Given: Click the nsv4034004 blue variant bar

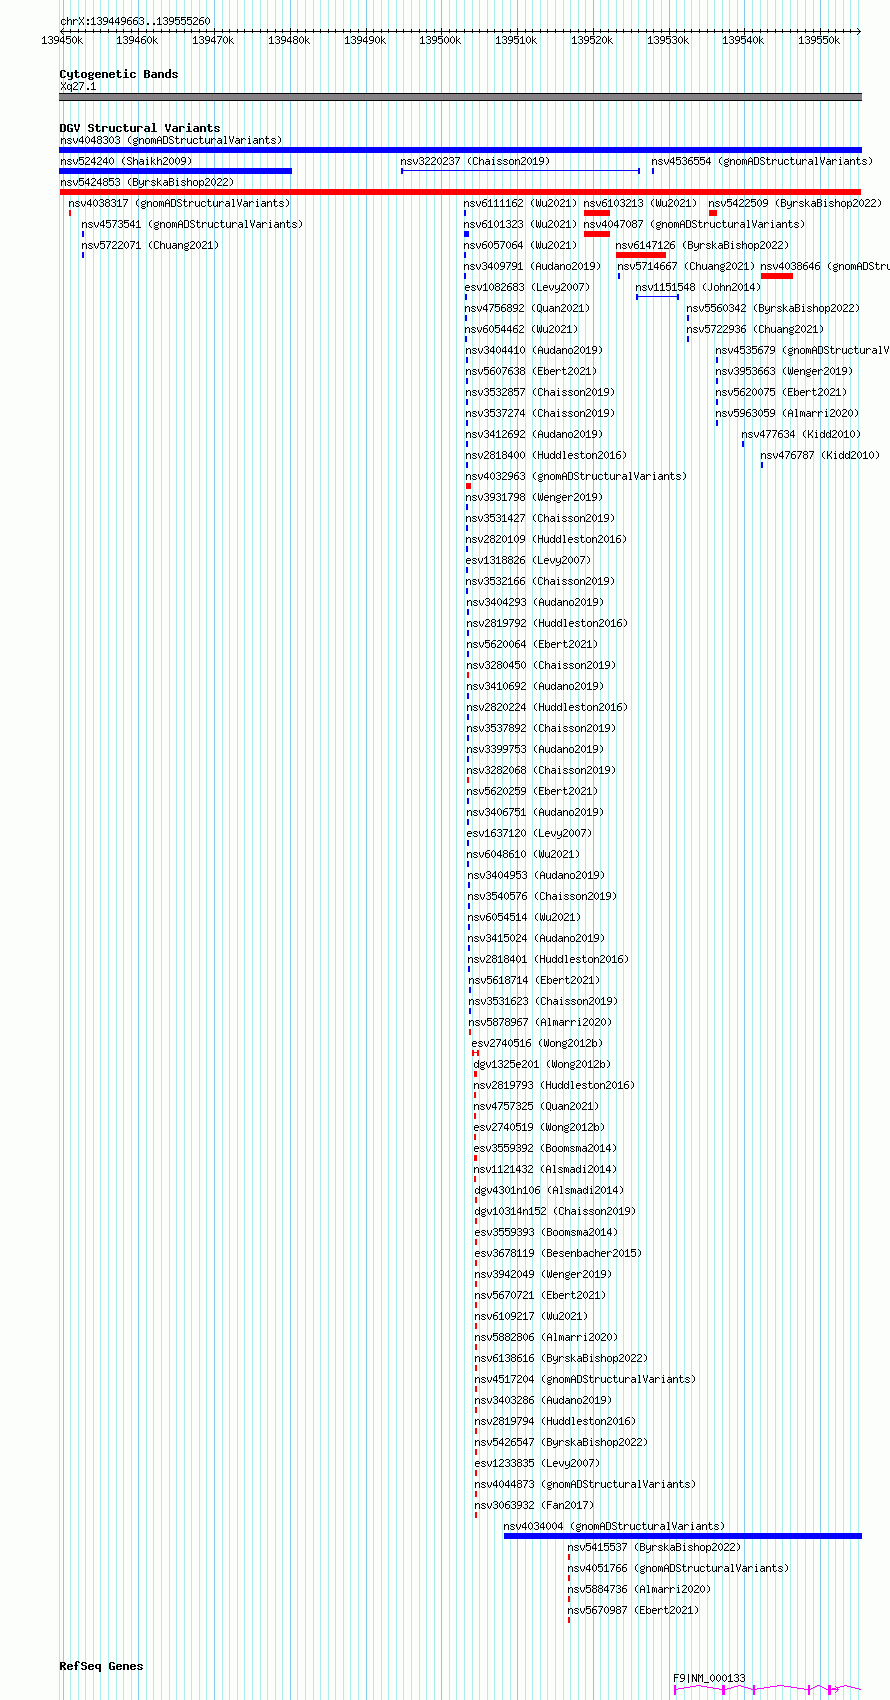Looking at the screenshot, I should 683,1536.
